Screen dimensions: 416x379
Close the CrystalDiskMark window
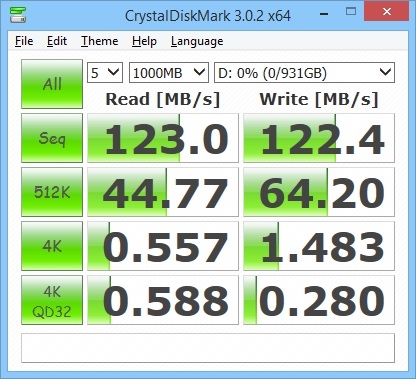[x=387, y=12]
